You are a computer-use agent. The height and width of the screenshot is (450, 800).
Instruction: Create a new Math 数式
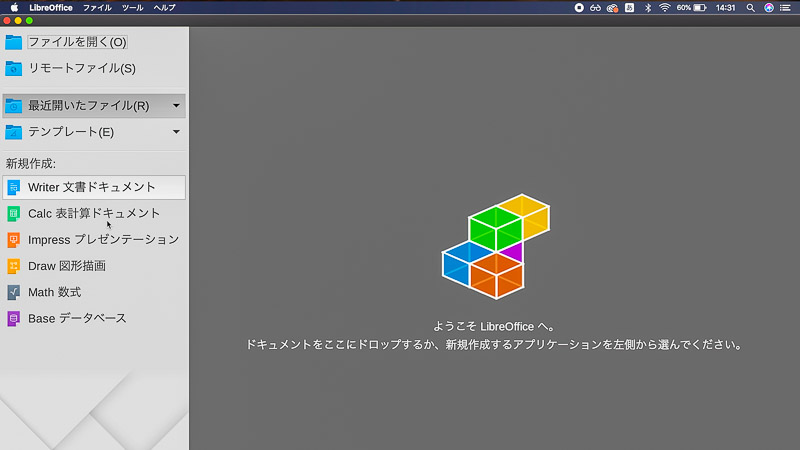click(94, 292)
